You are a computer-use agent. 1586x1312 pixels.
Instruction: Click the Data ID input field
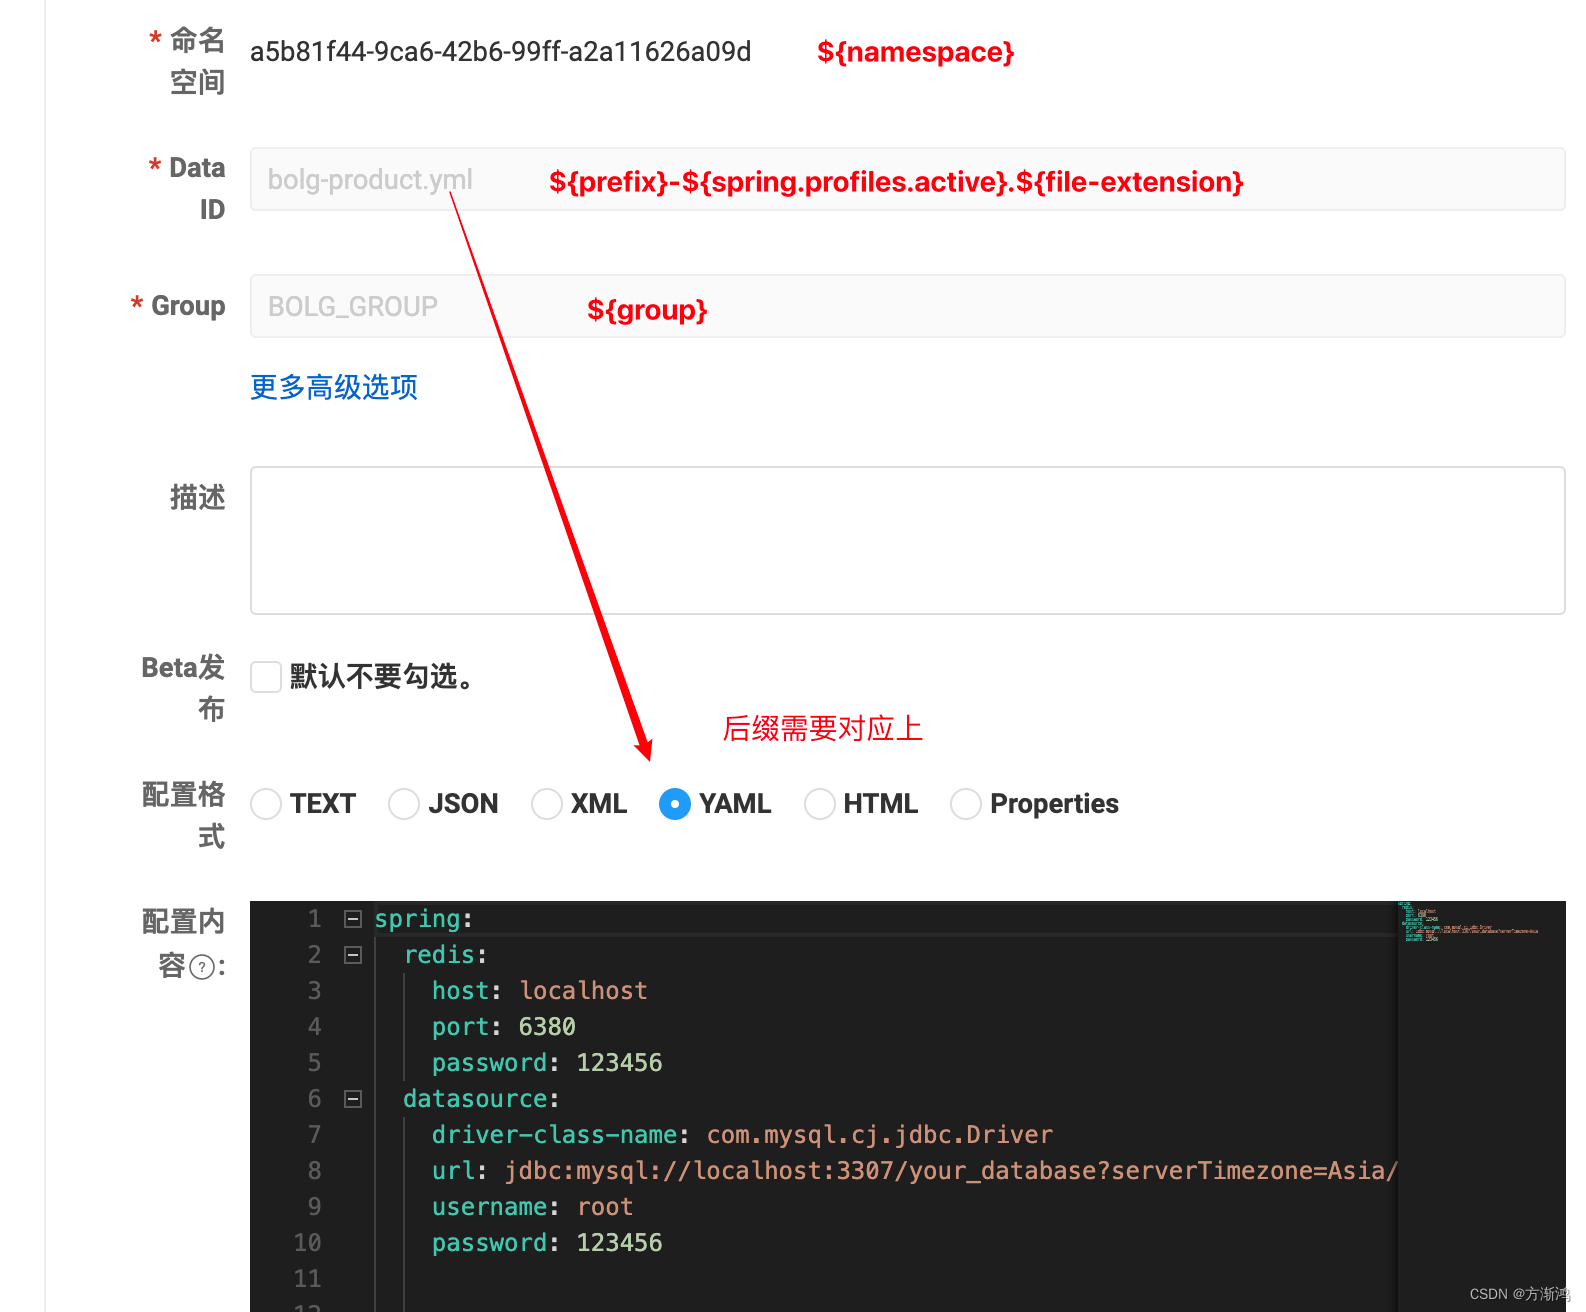907,179
